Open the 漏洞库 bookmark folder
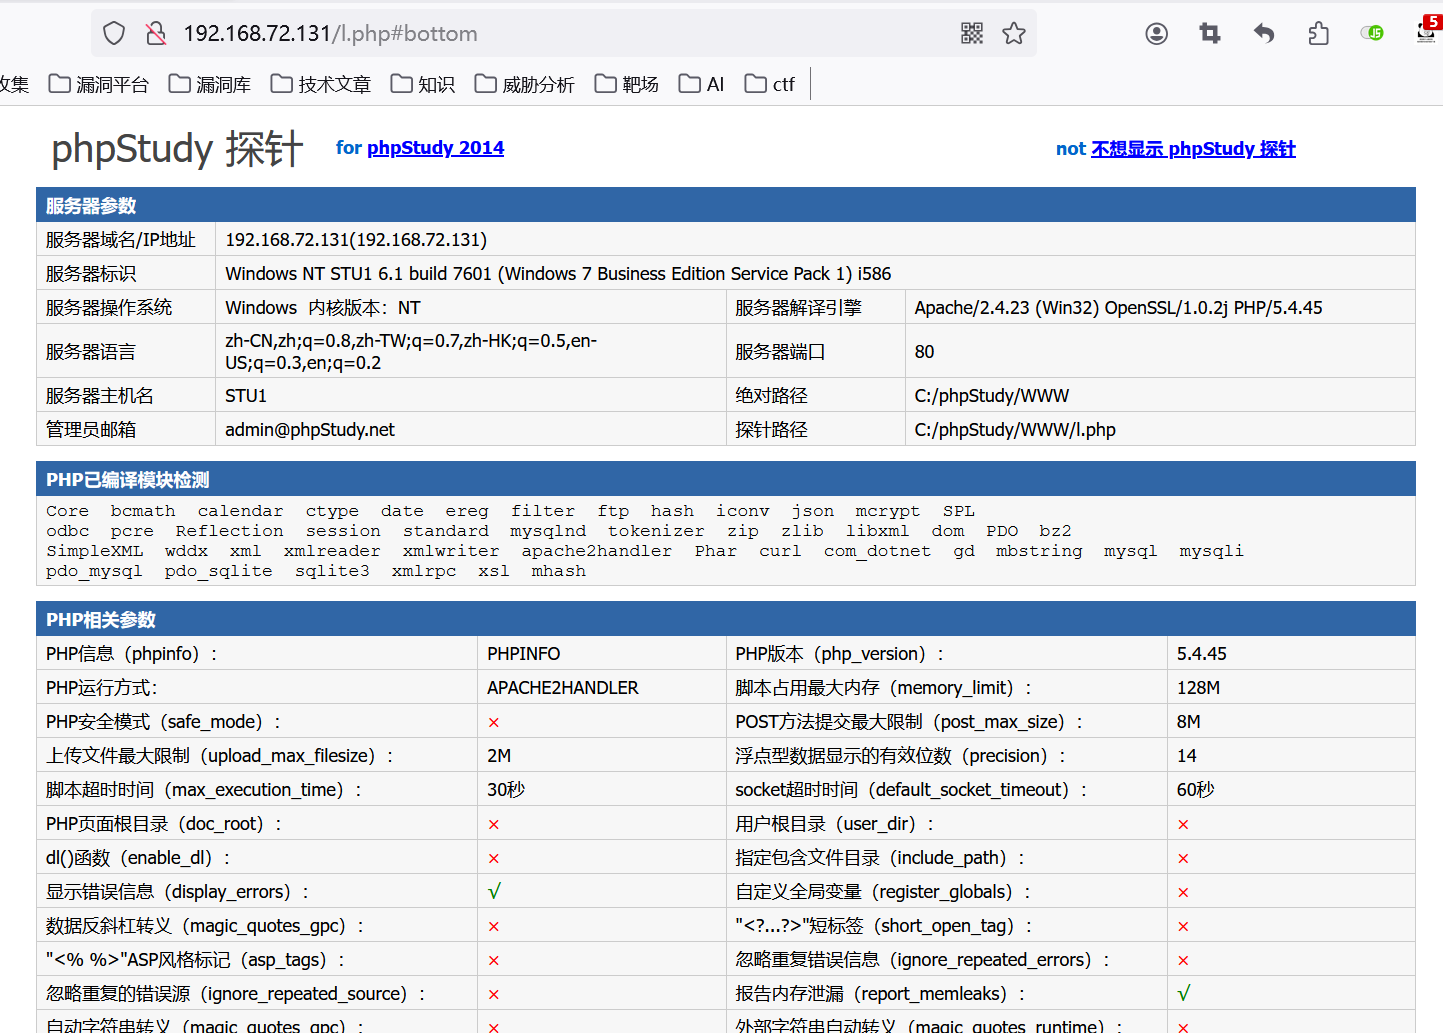1443x1033 pixels. point(210,84)
